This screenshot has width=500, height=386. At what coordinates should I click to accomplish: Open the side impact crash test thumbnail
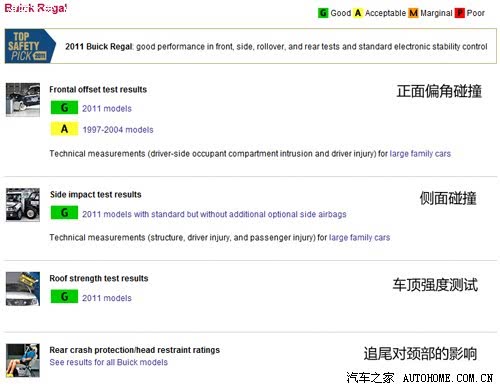point(23,205)
